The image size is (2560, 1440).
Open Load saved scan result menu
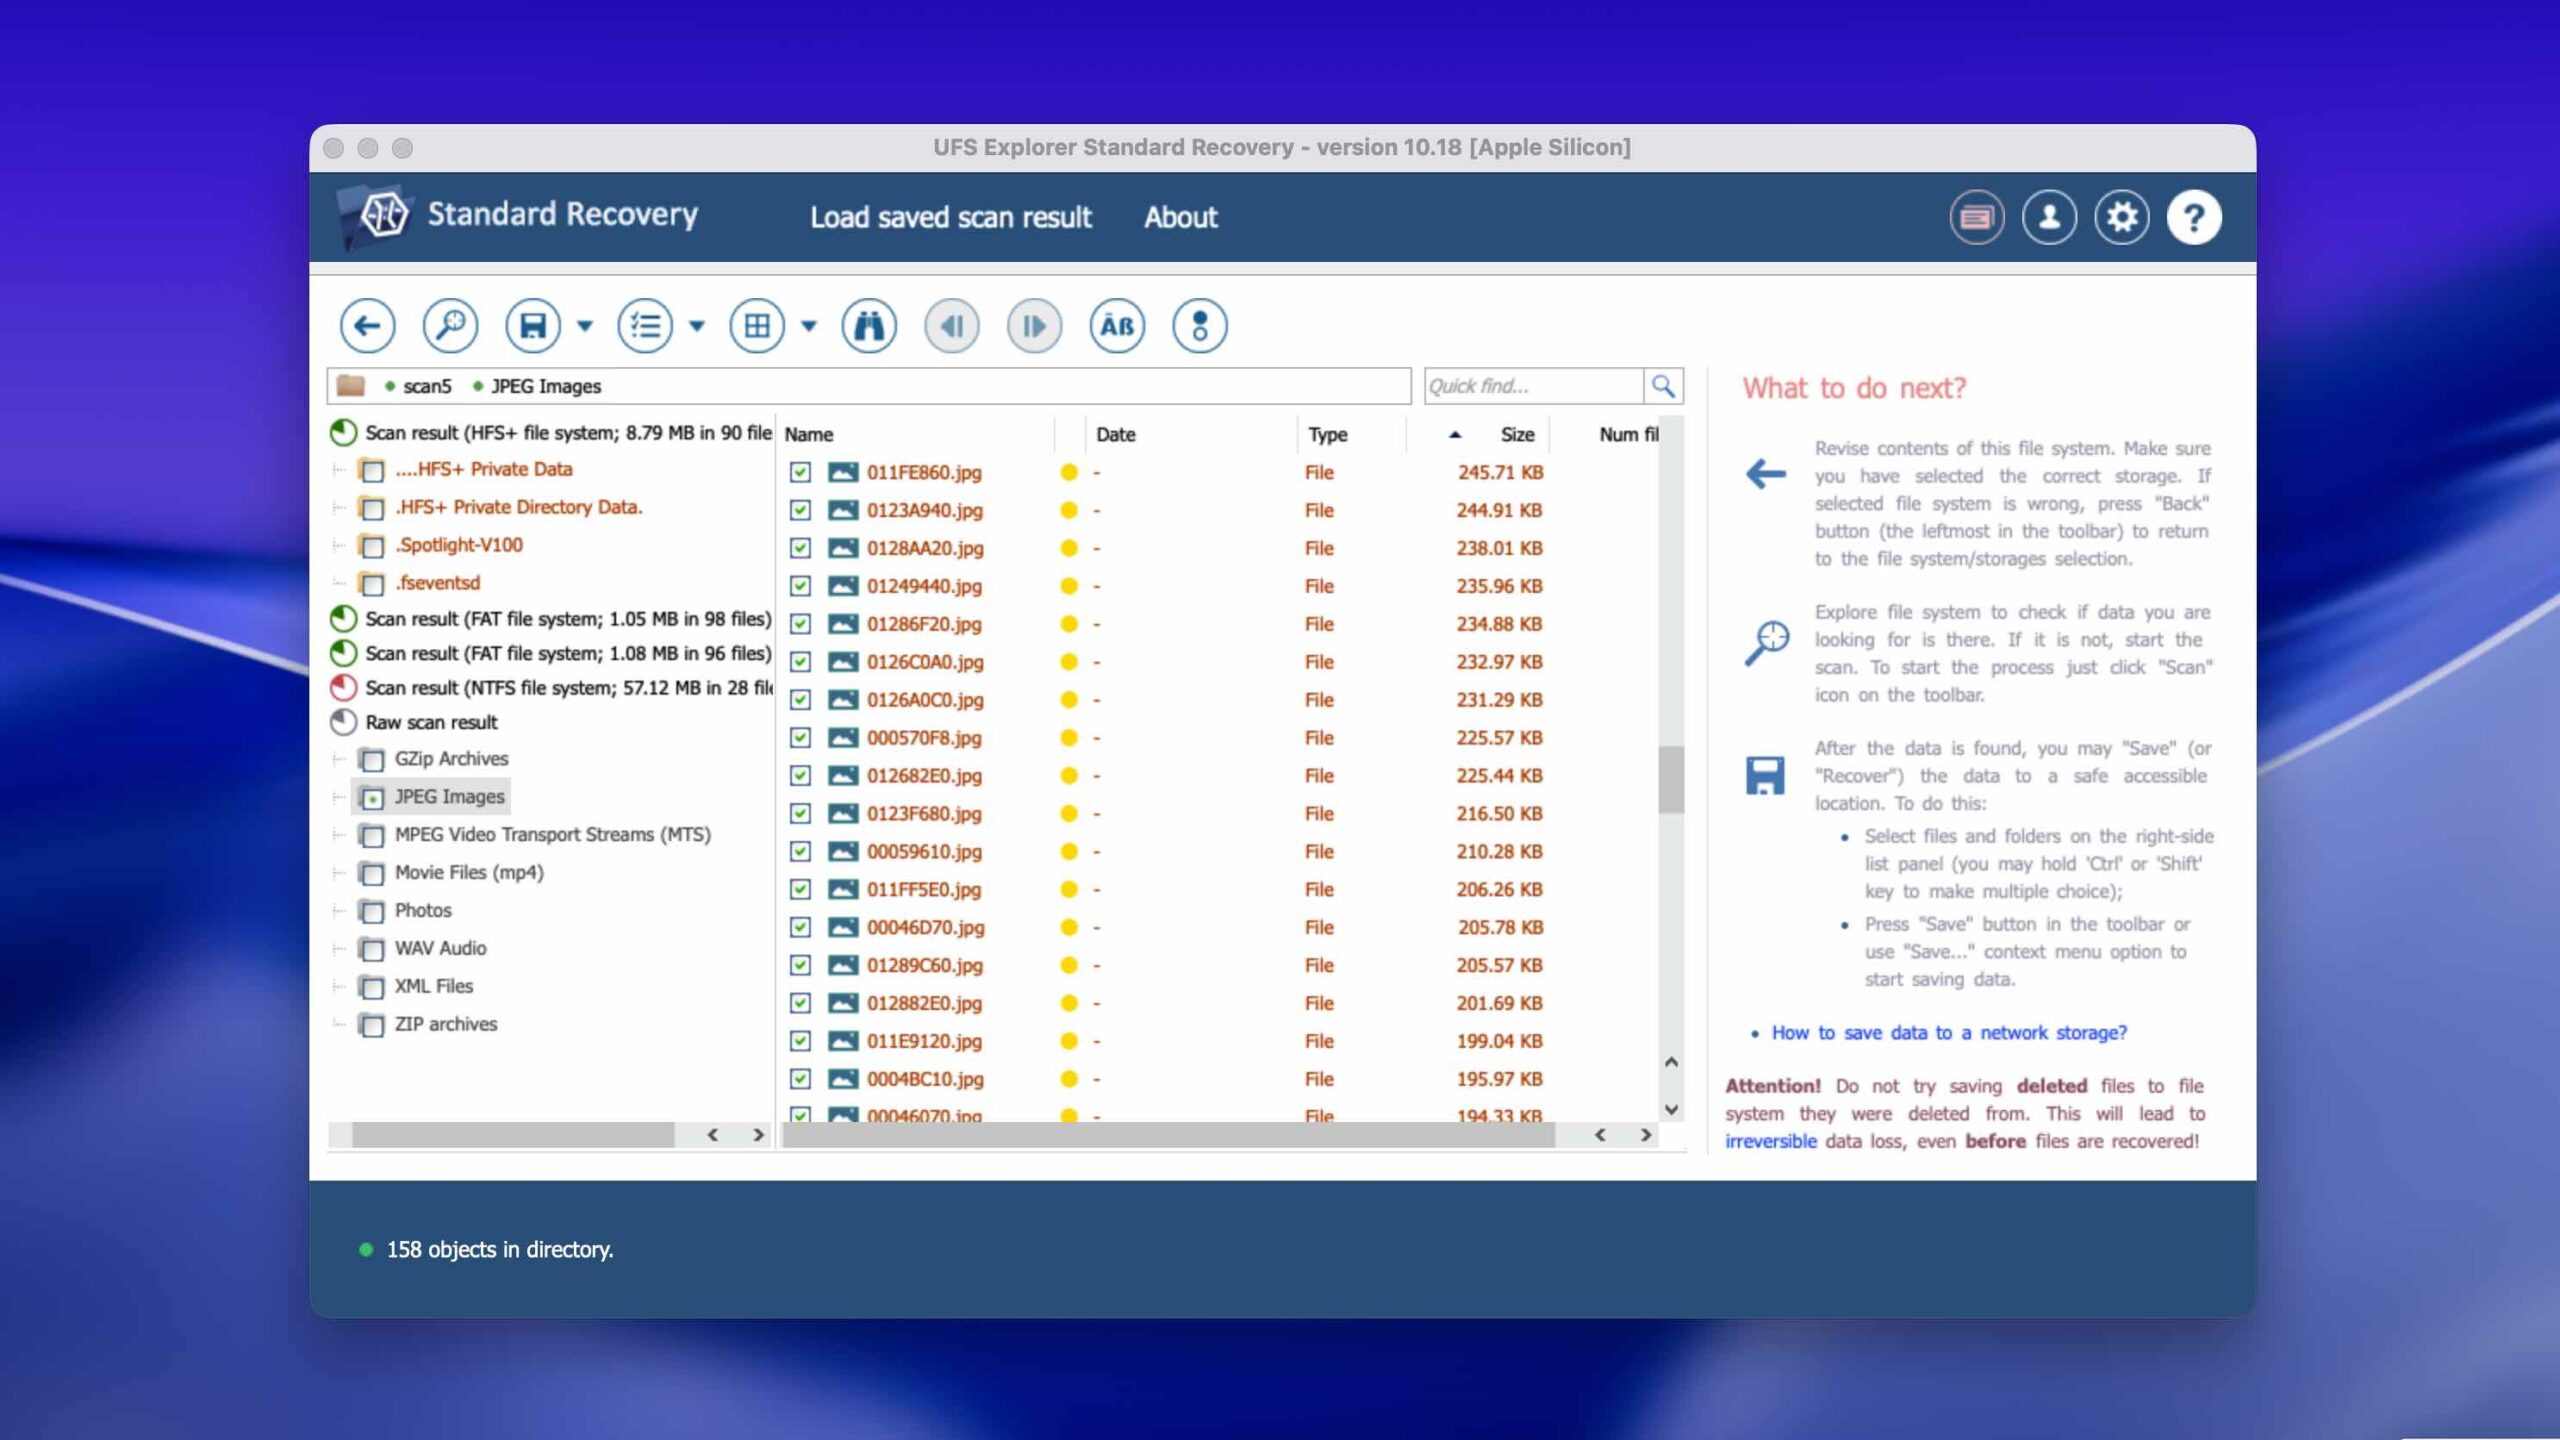950,217
